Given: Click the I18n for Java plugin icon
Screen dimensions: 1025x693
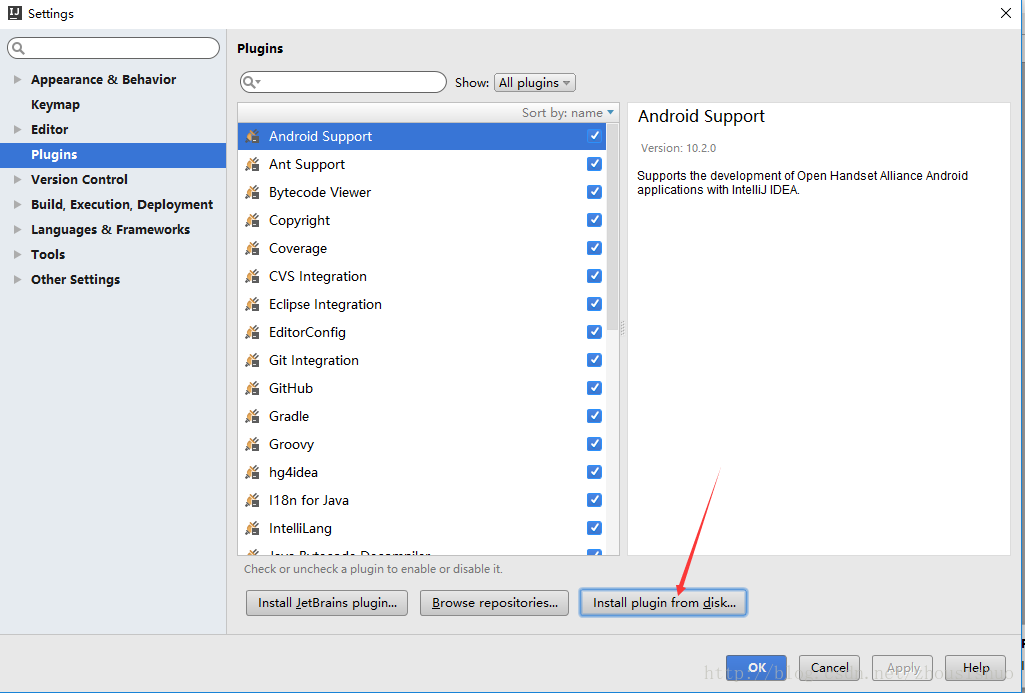Looking at the screenshot, I should (x=252, y=500).
